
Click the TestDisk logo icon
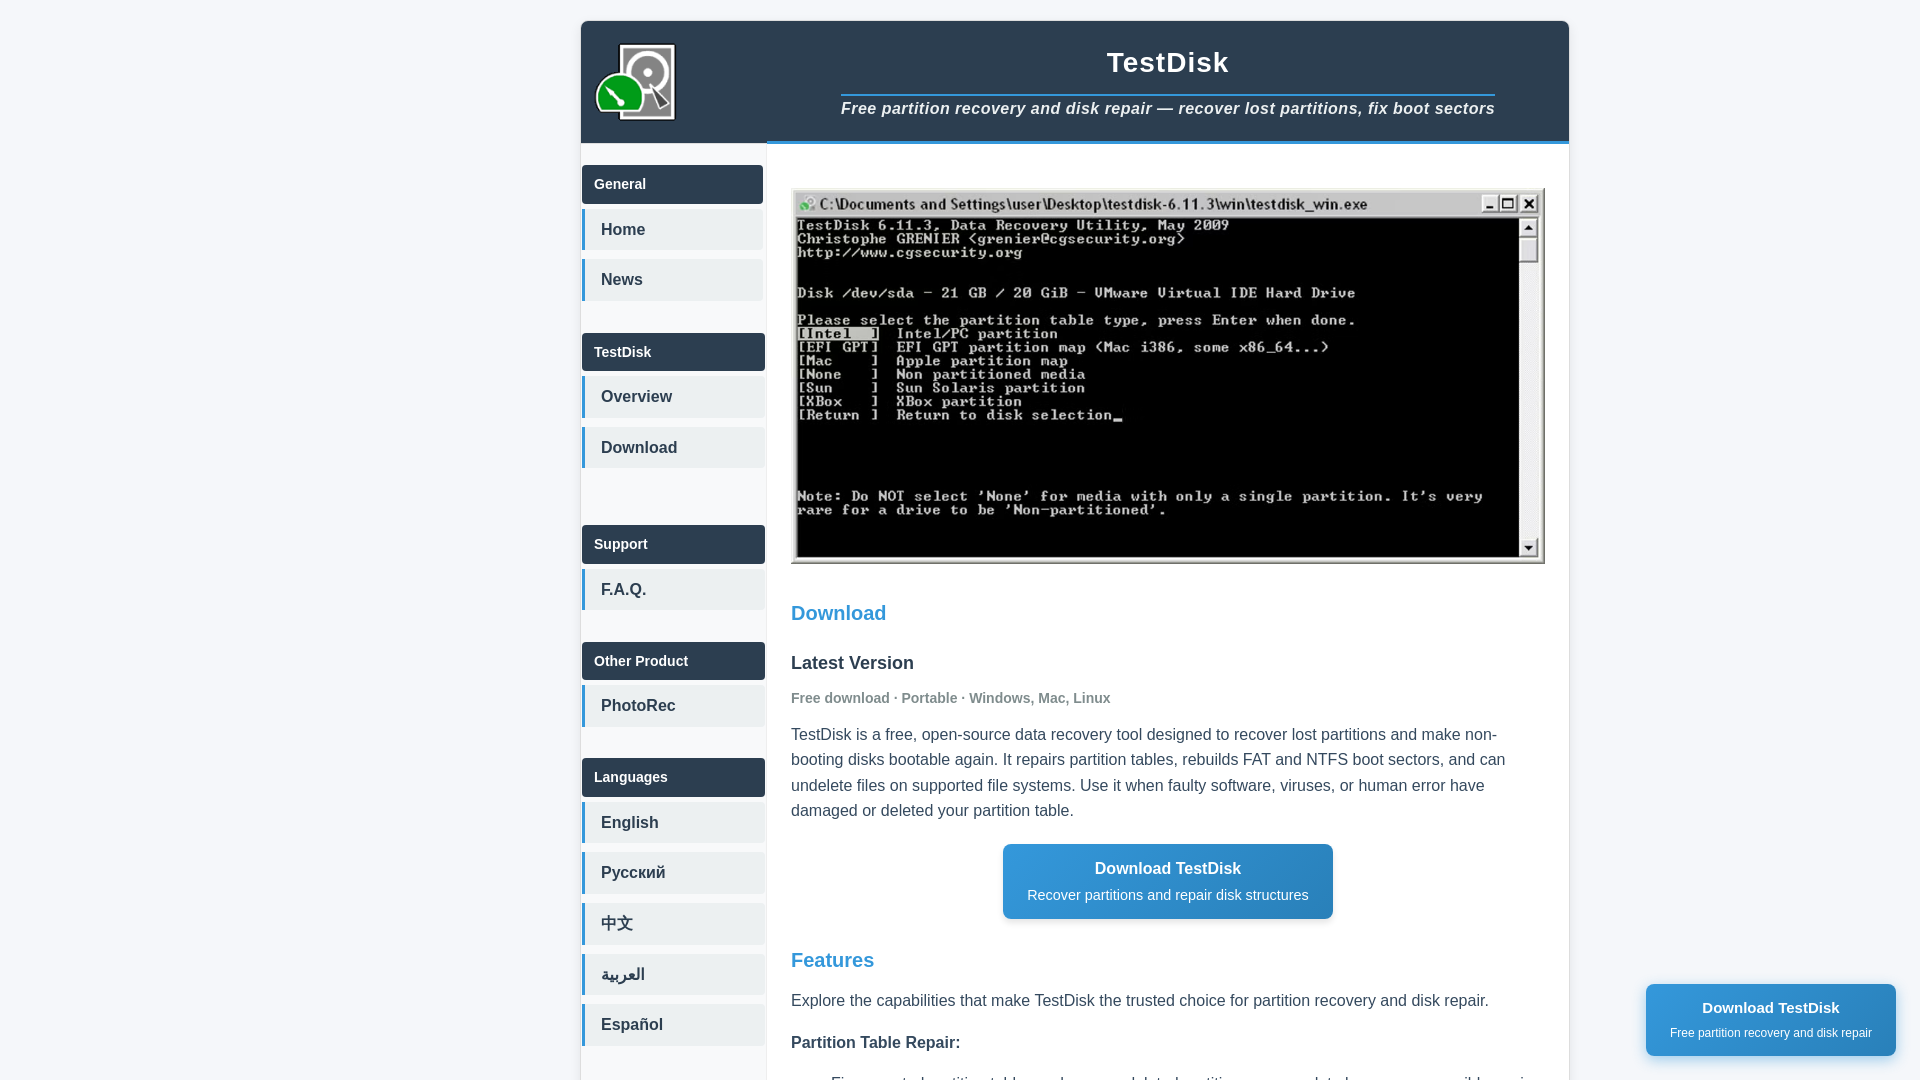[x=636, y=82]
